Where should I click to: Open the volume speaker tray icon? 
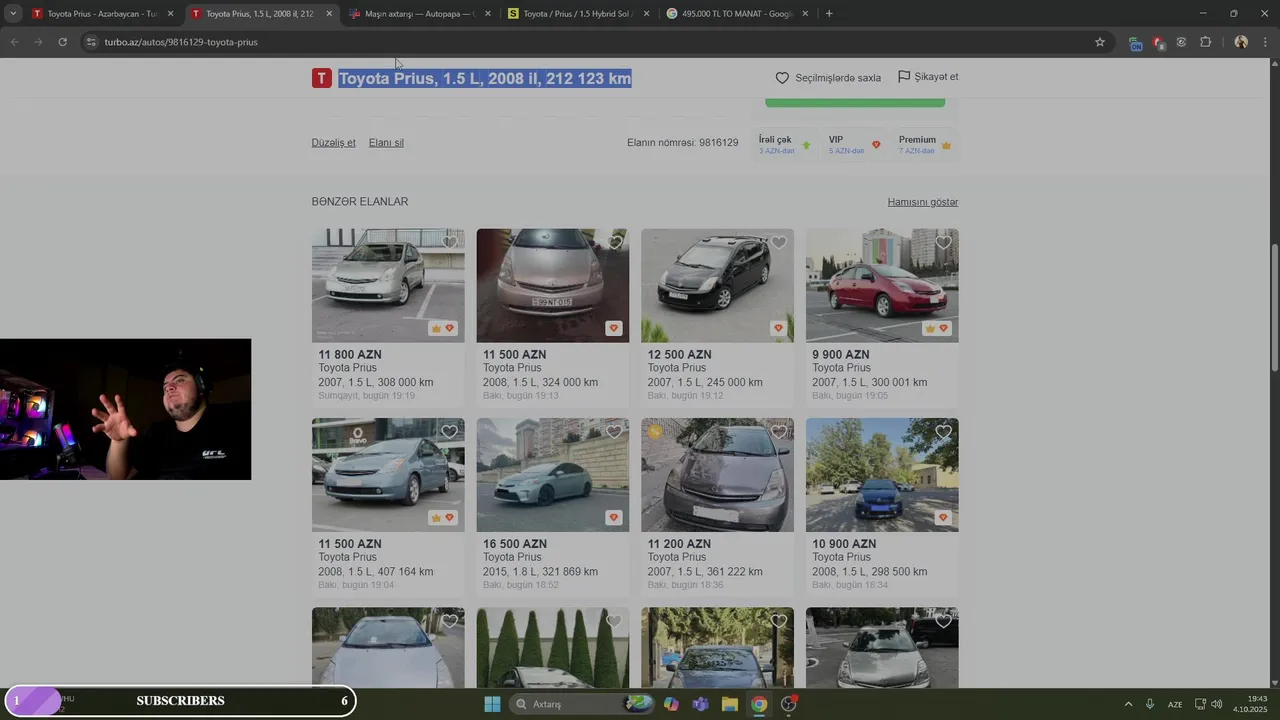1216,704
